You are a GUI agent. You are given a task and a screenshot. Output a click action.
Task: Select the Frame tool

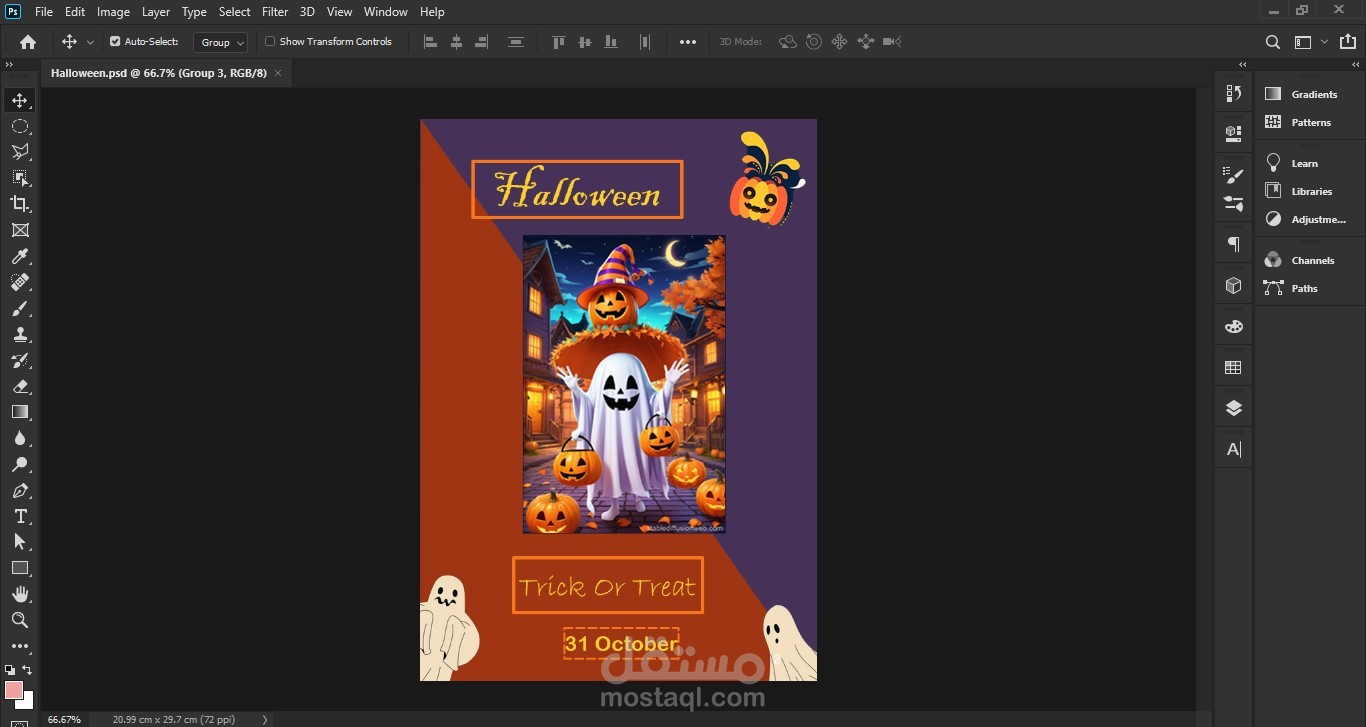20,230
